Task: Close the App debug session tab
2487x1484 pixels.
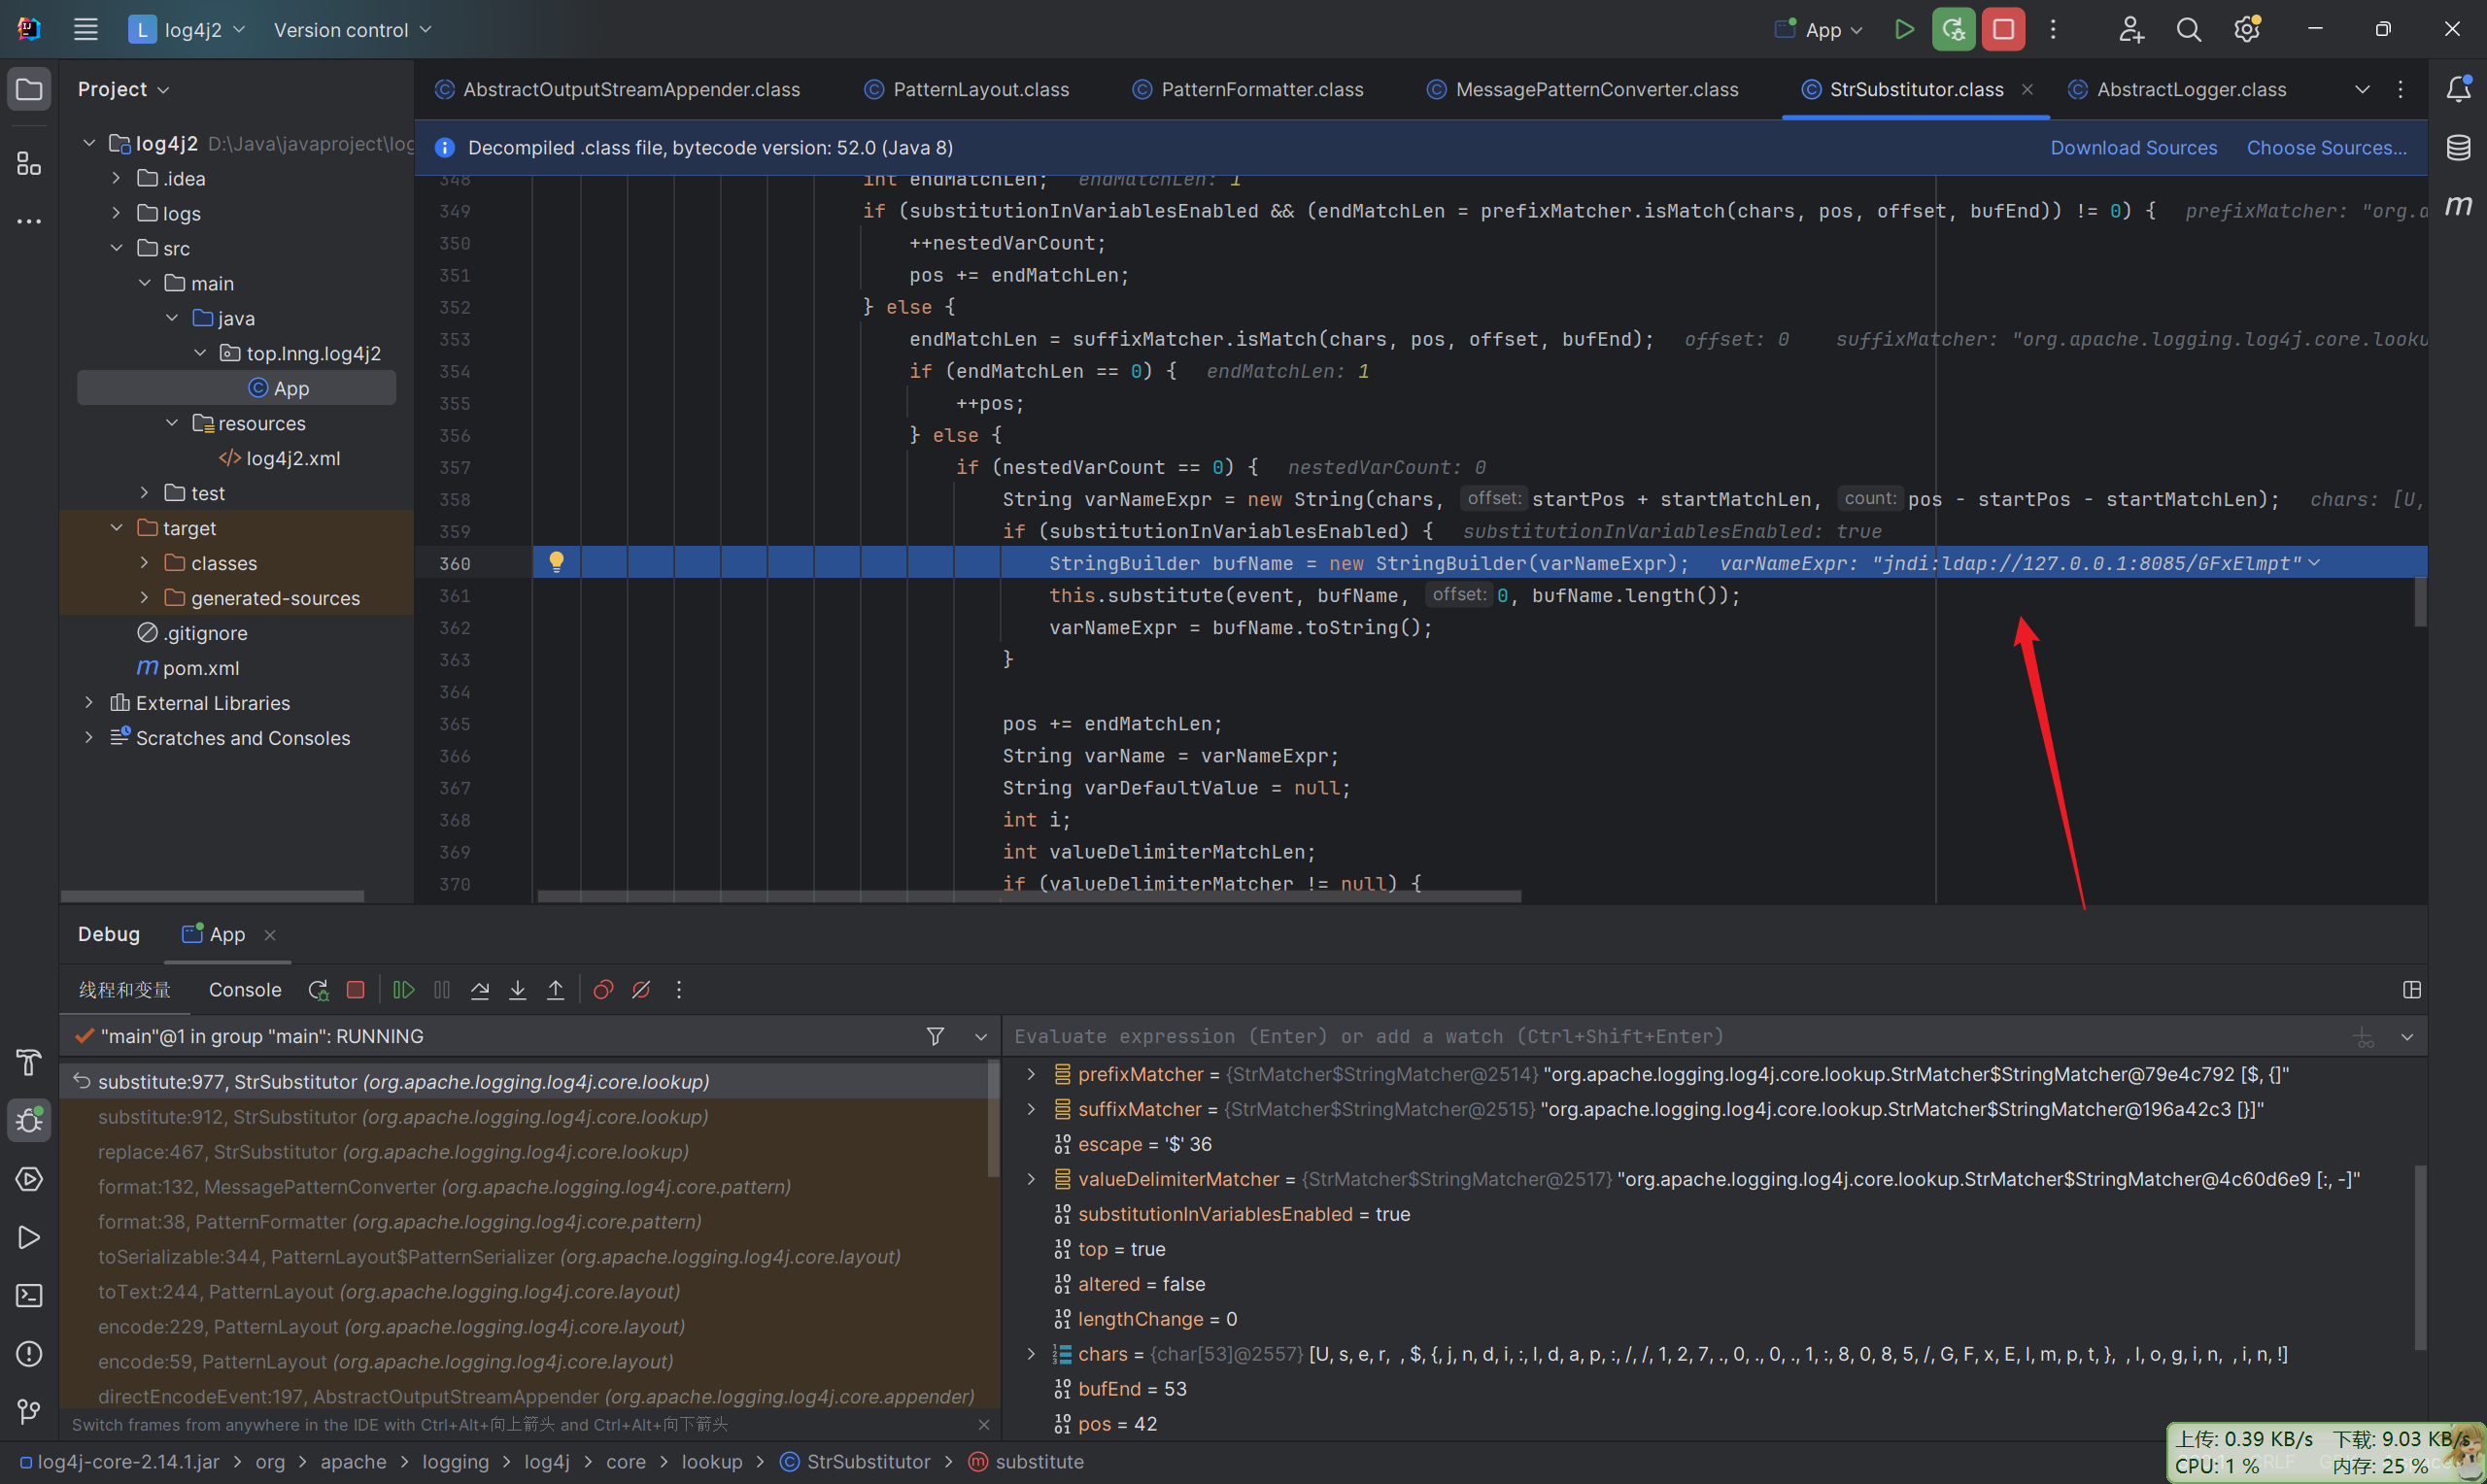Action: point(269,934)
